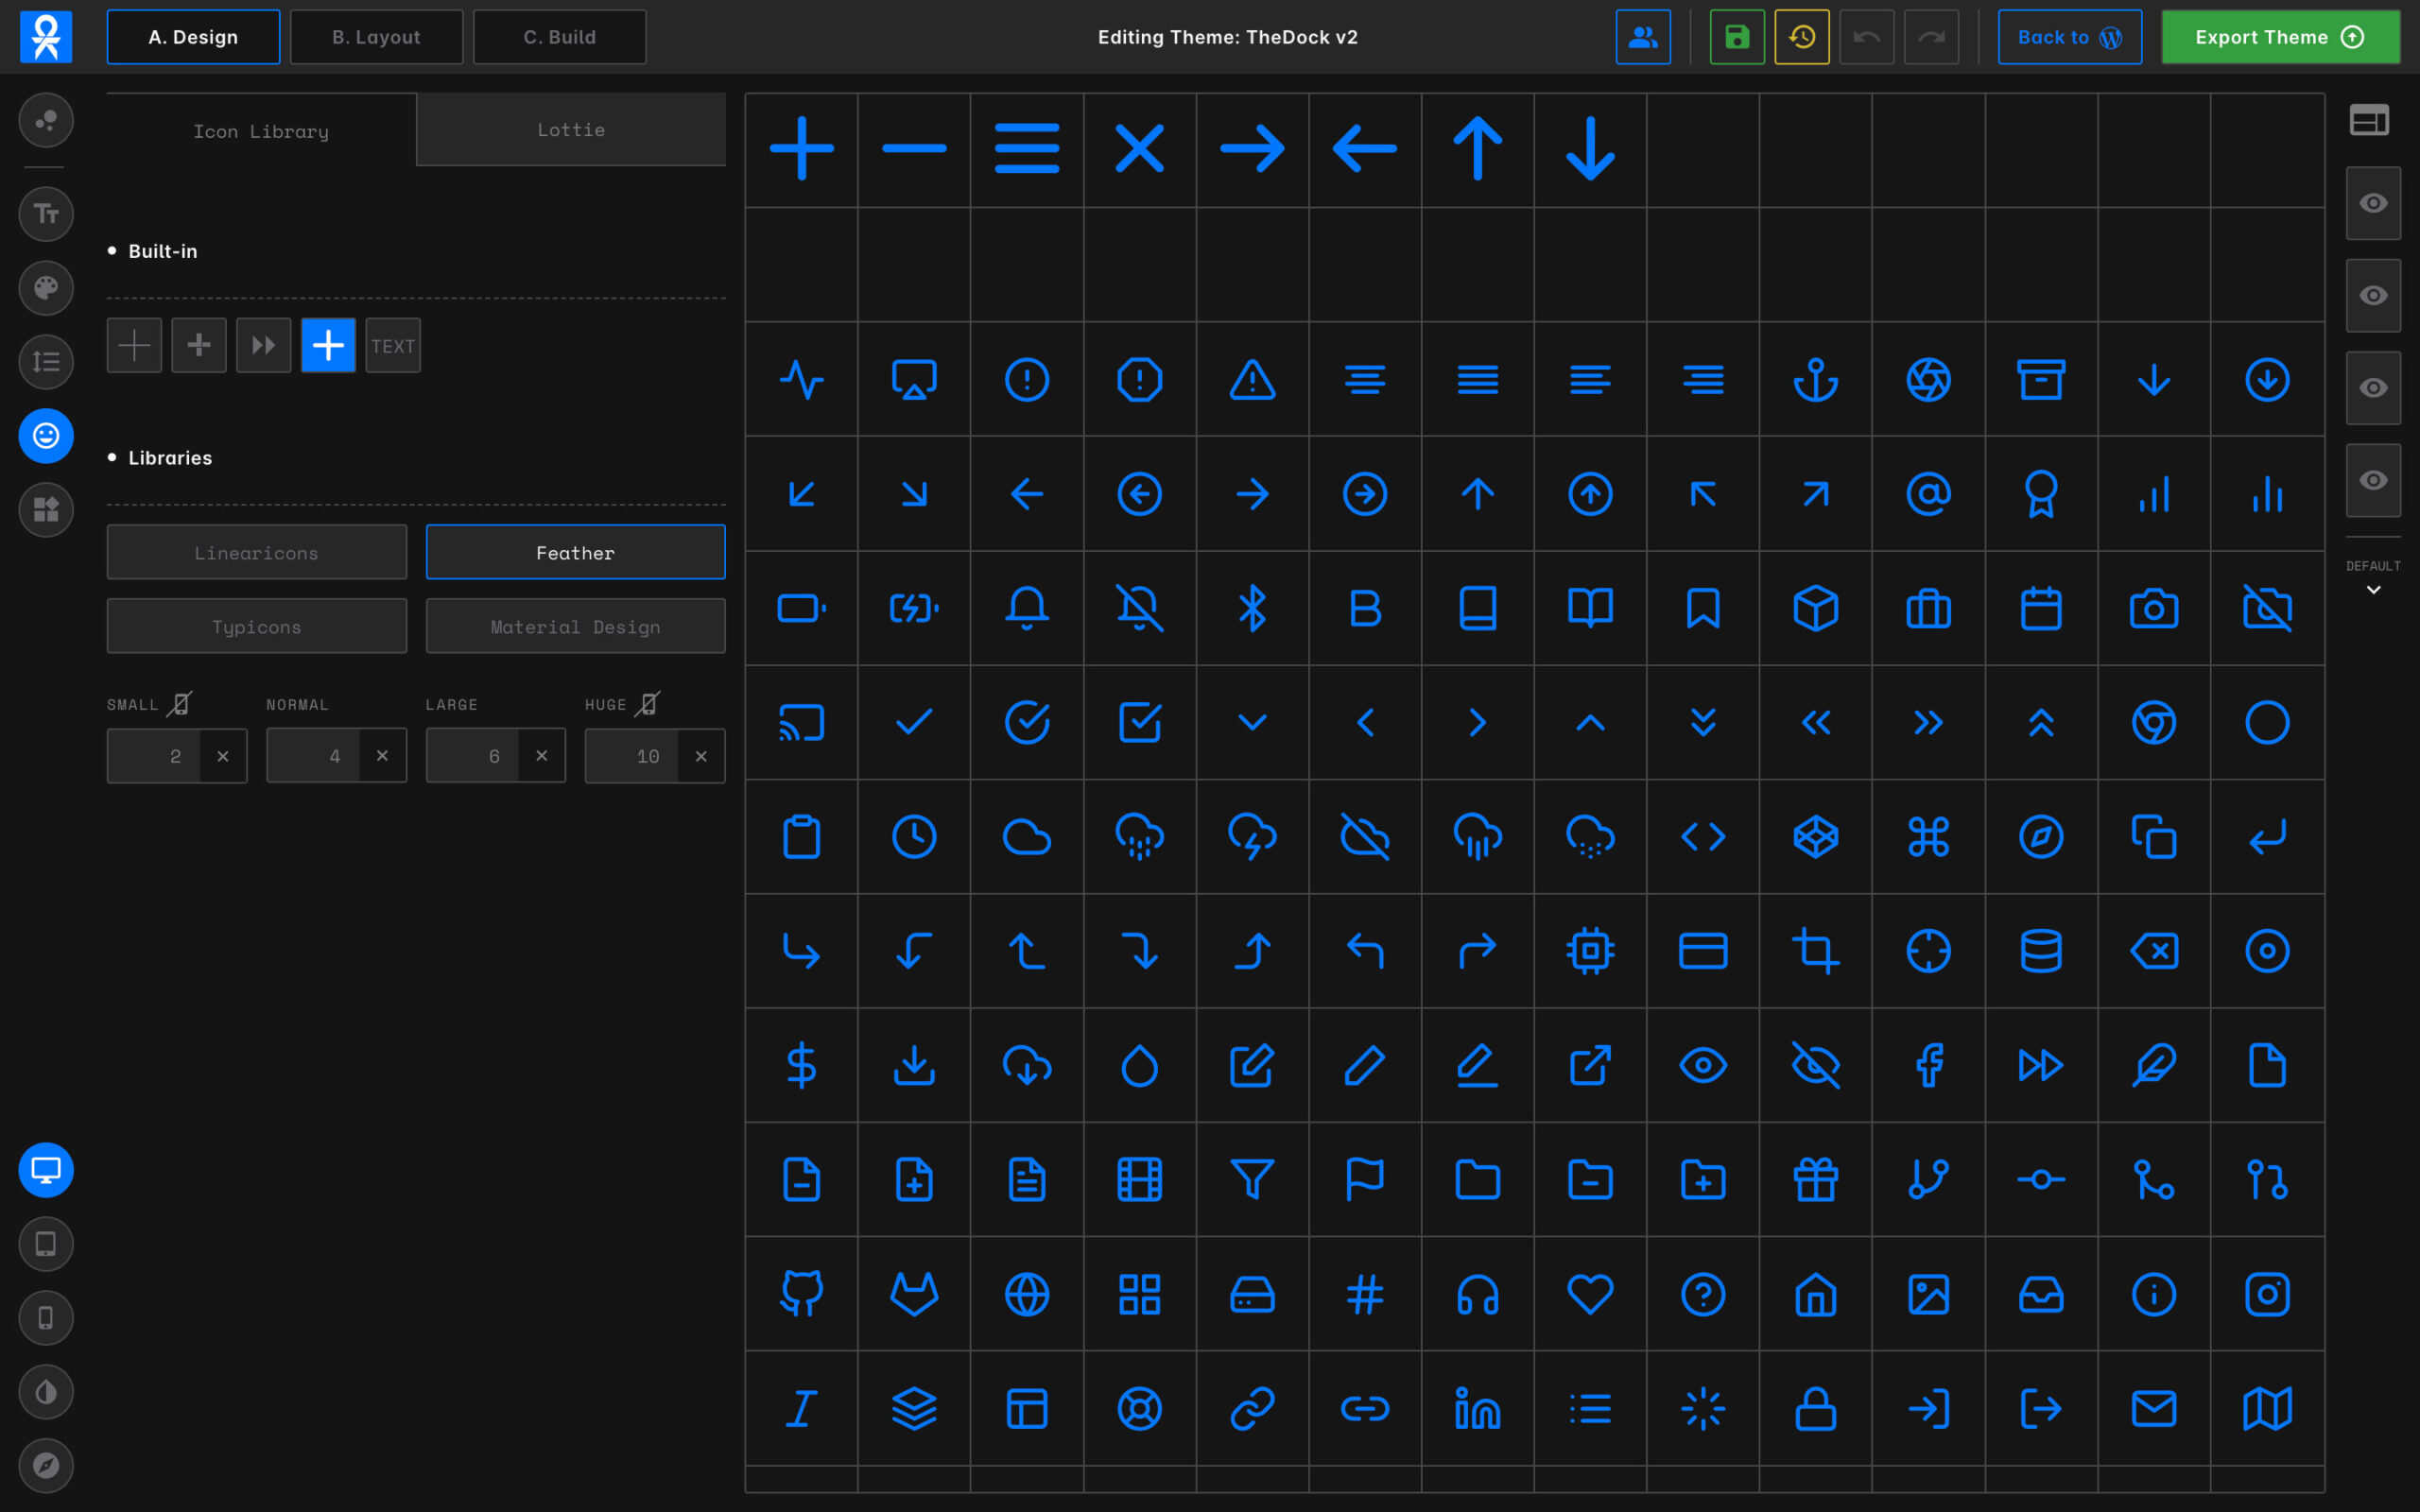The height and width of the screenshot is (1512, 2420).
Task: Open the color palette section
Action: (46, 288)
